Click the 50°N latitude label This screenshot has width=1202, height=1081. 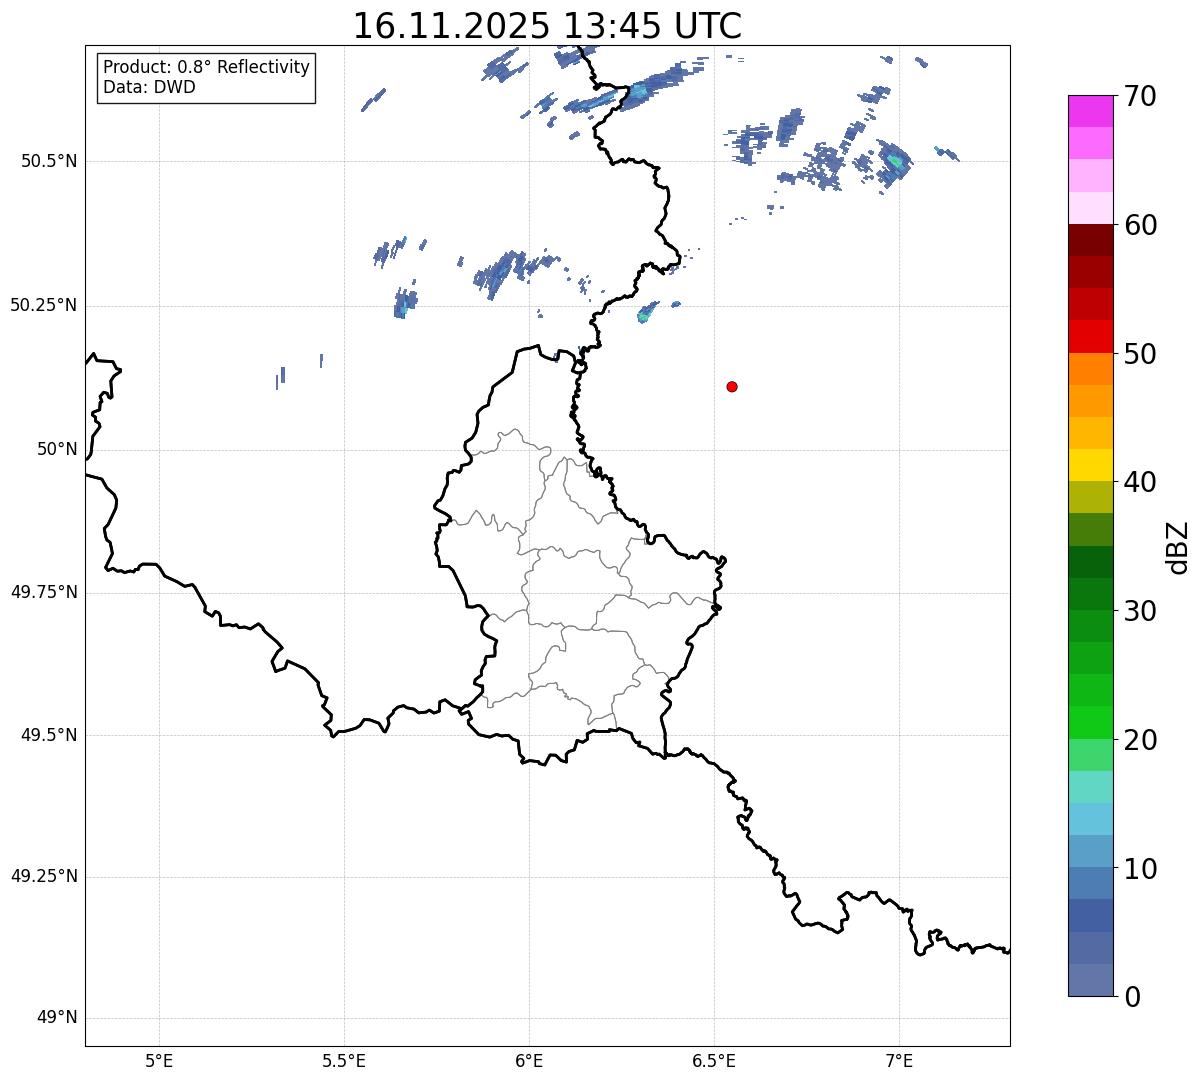57,449
